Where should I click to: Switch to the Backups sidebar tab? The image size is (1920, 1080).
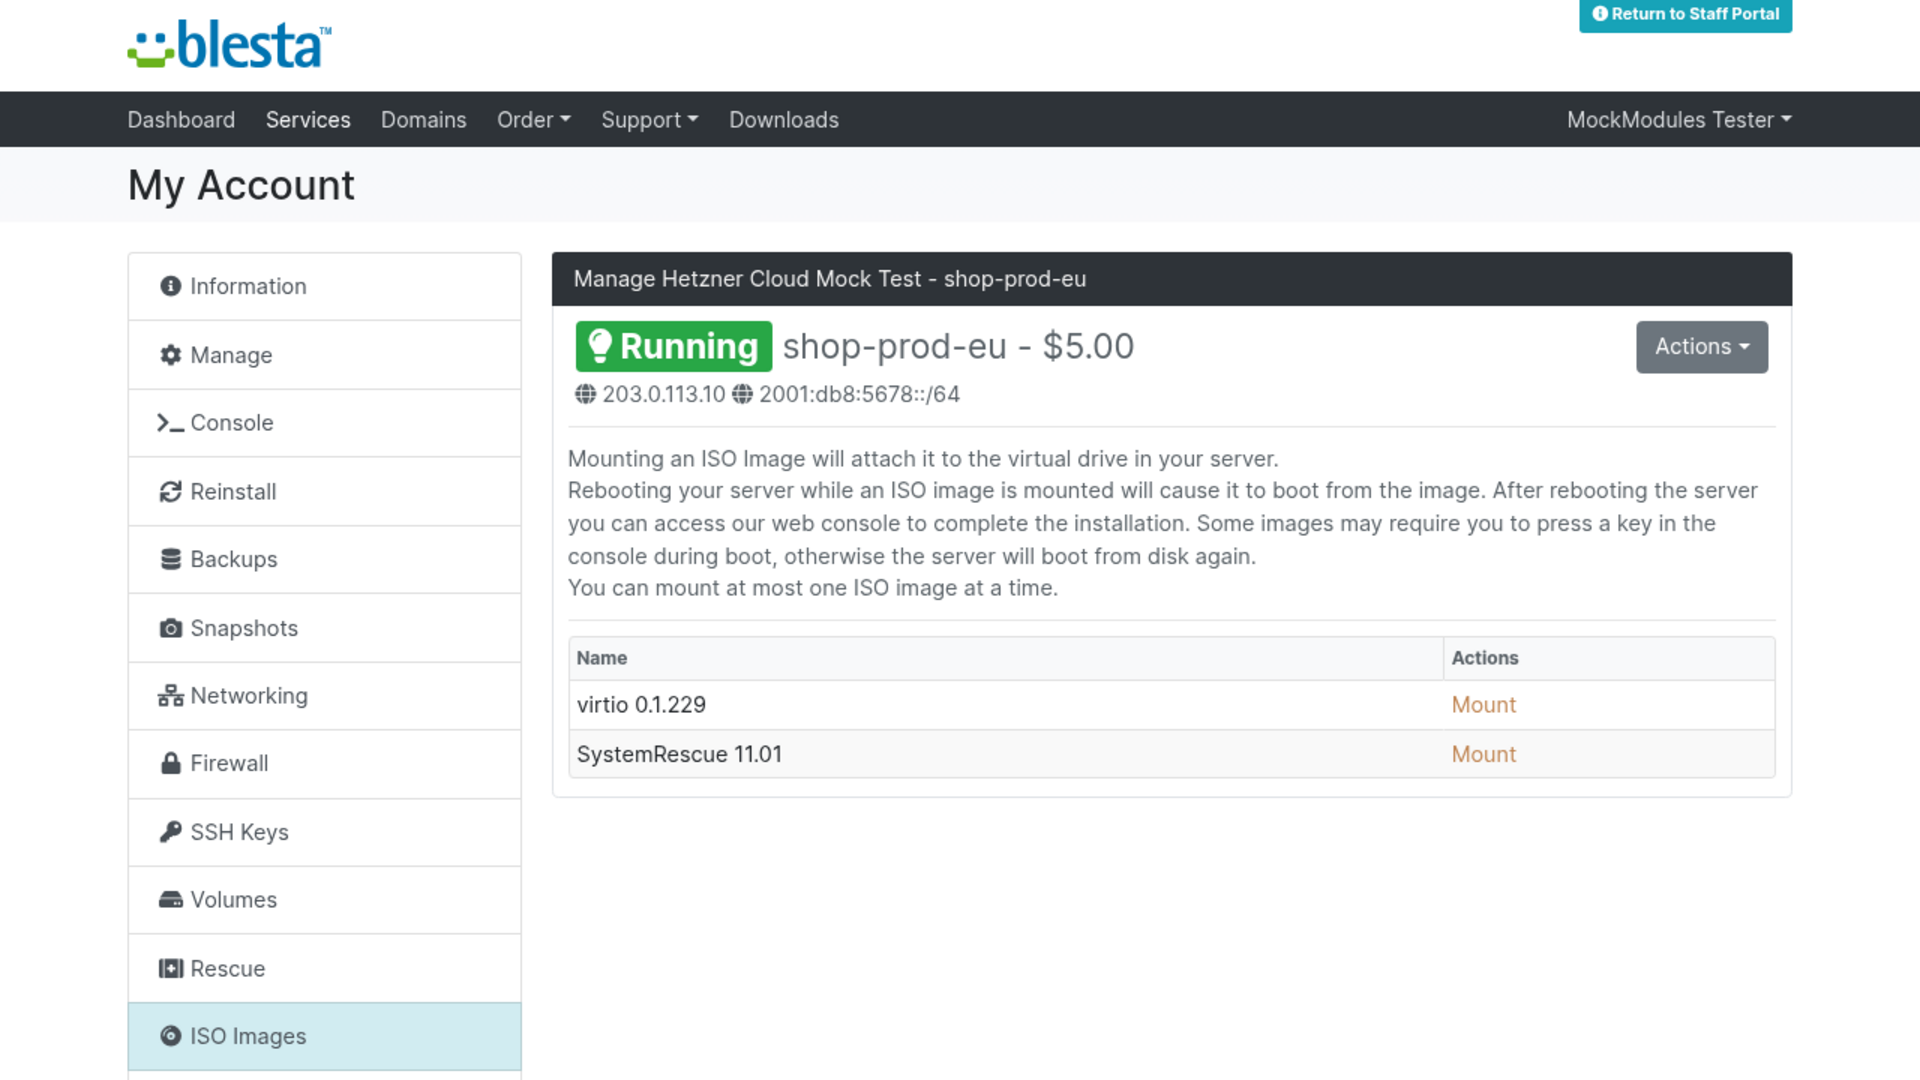coord(325,560)
